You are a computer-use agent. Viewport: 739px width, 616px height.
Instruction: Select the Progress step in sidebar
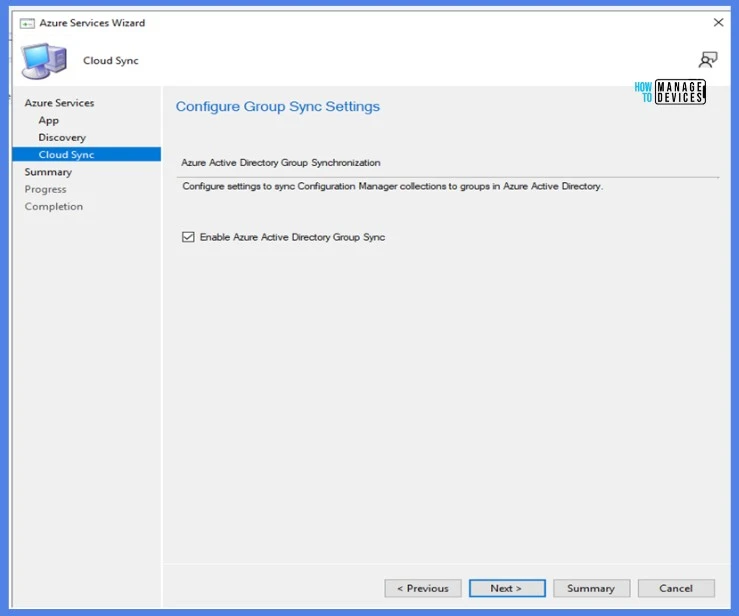[45, 189]
